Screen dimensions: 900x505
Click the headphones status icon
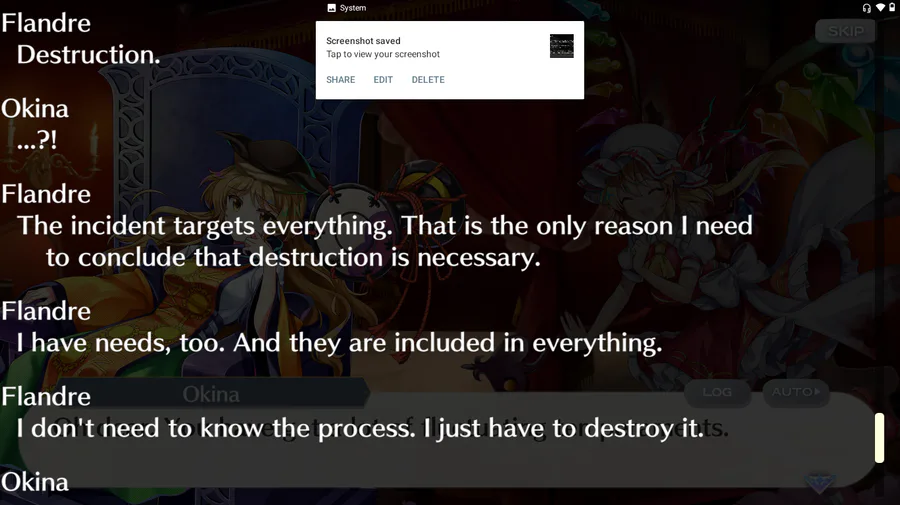point(866,8)
